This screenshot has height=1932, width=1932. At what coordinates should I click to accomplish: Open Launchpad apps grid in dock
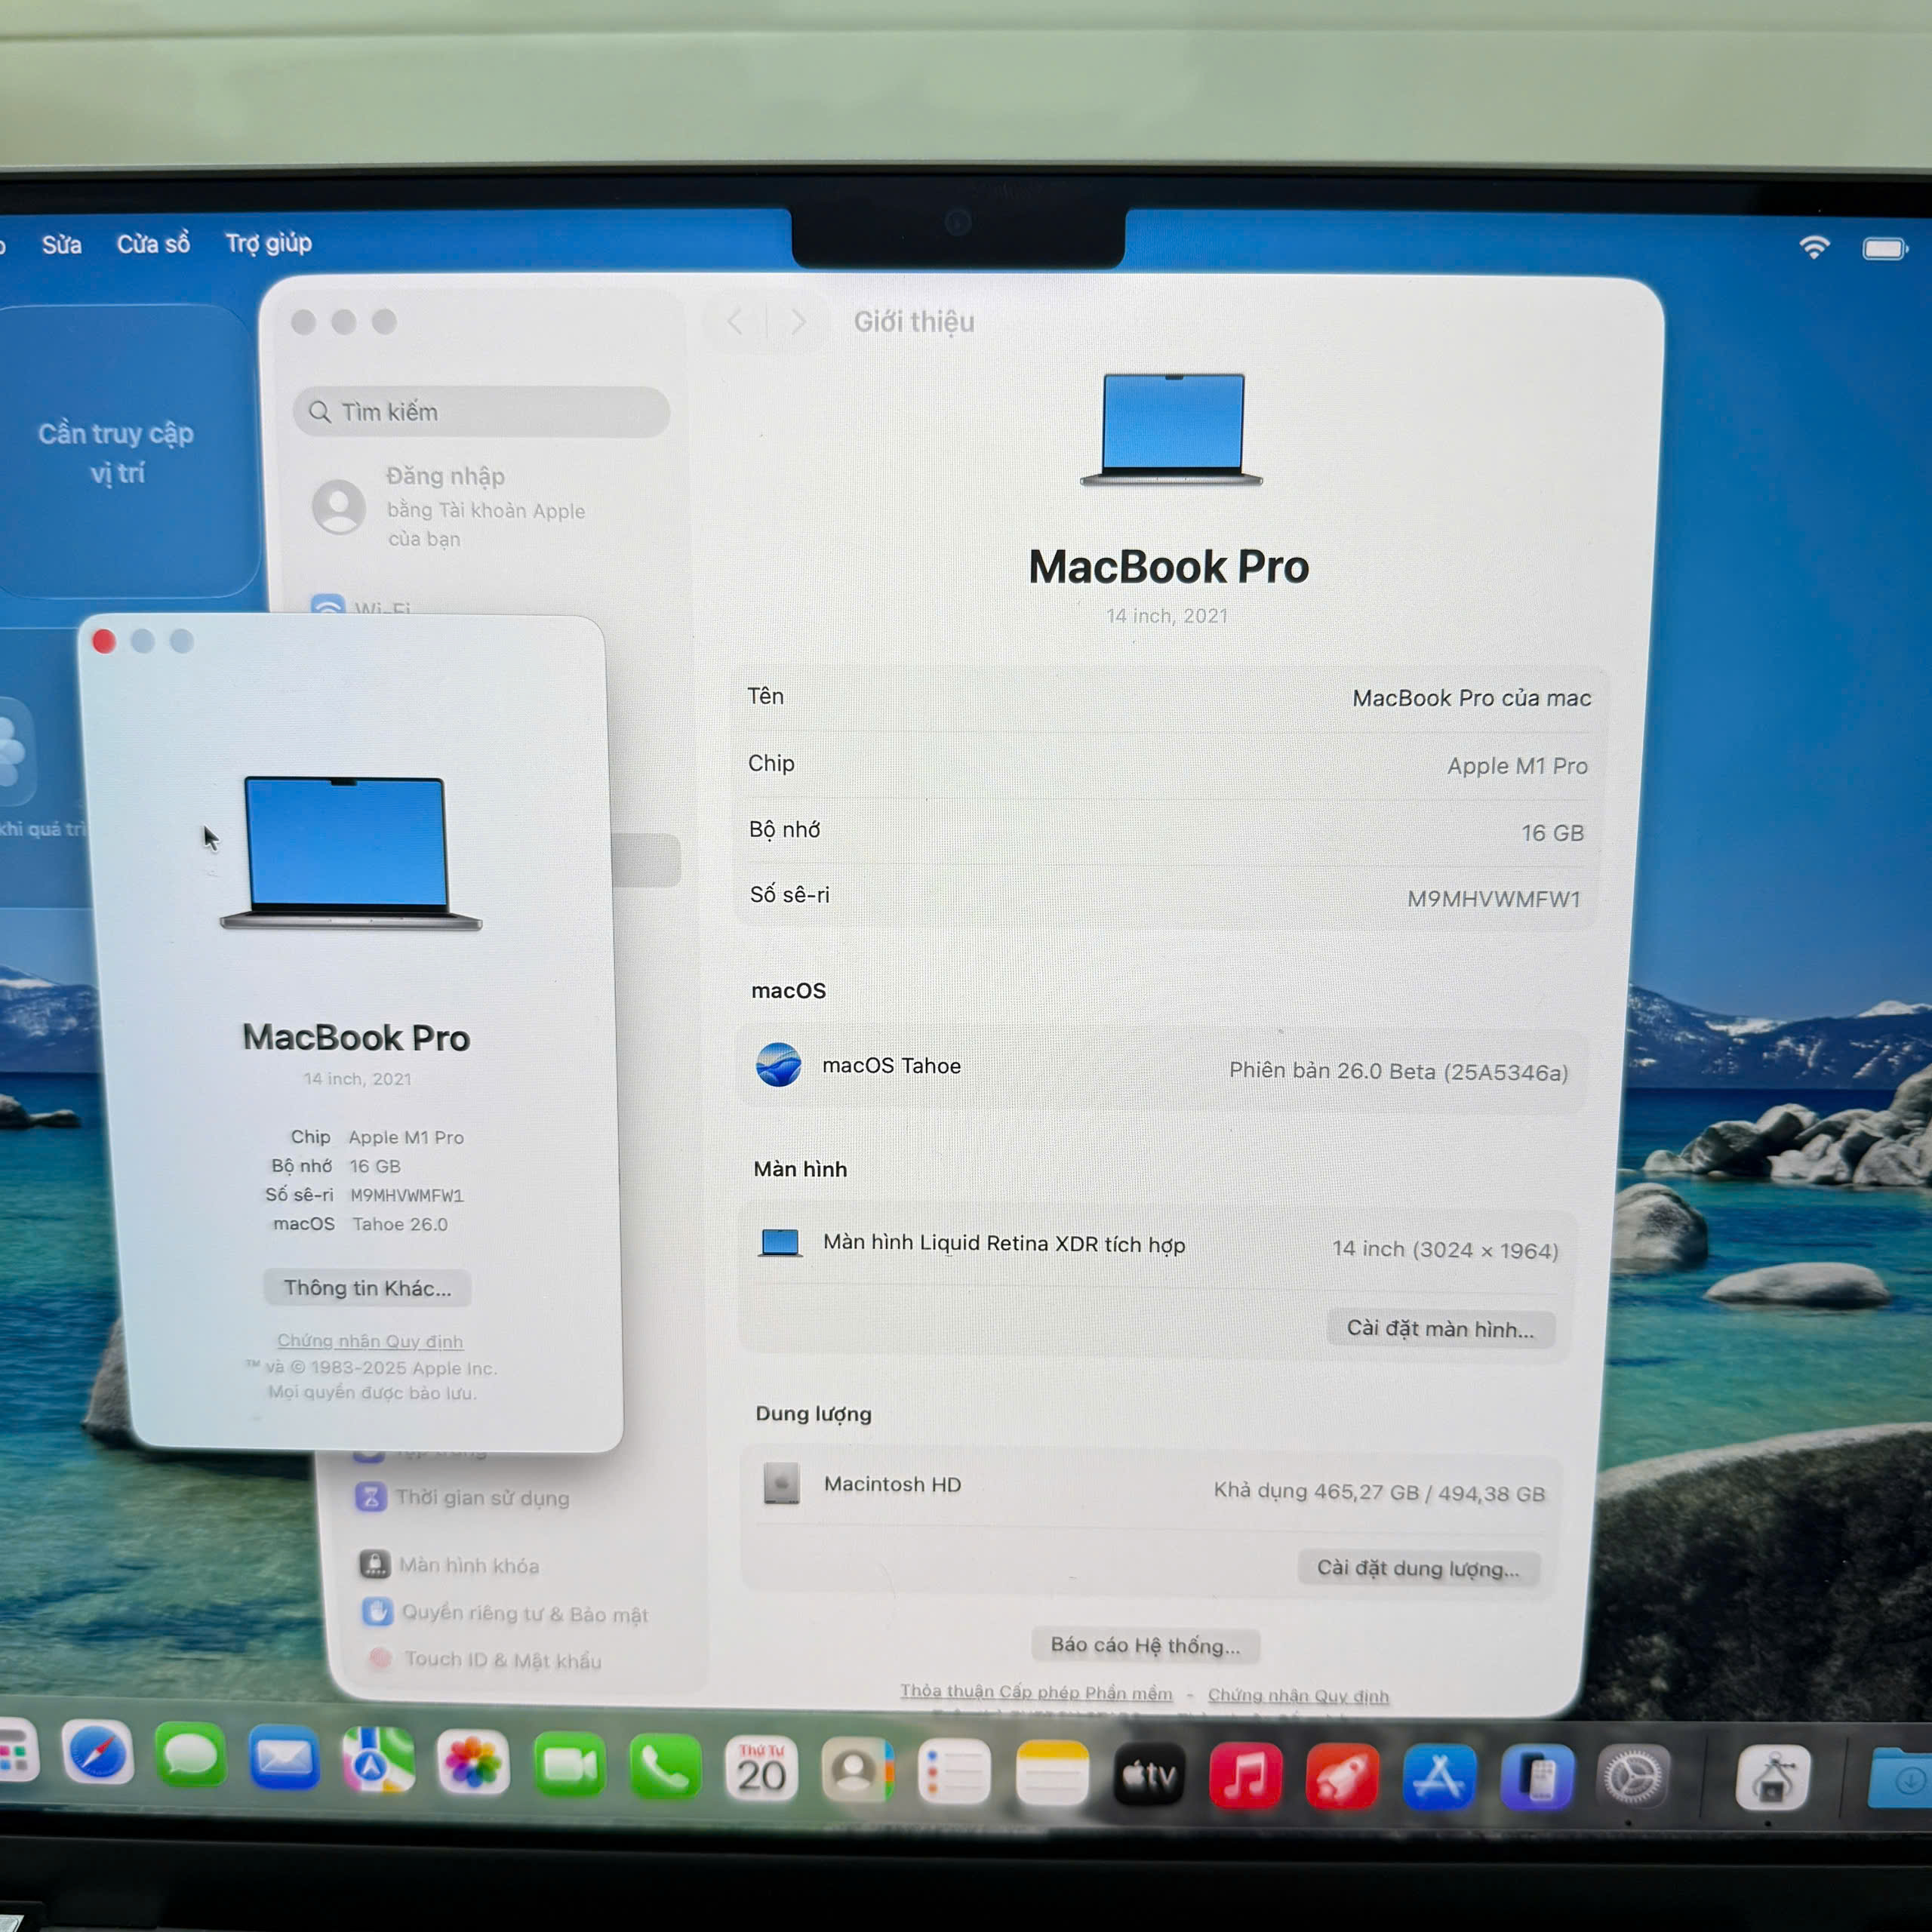tap(17, 1750)
